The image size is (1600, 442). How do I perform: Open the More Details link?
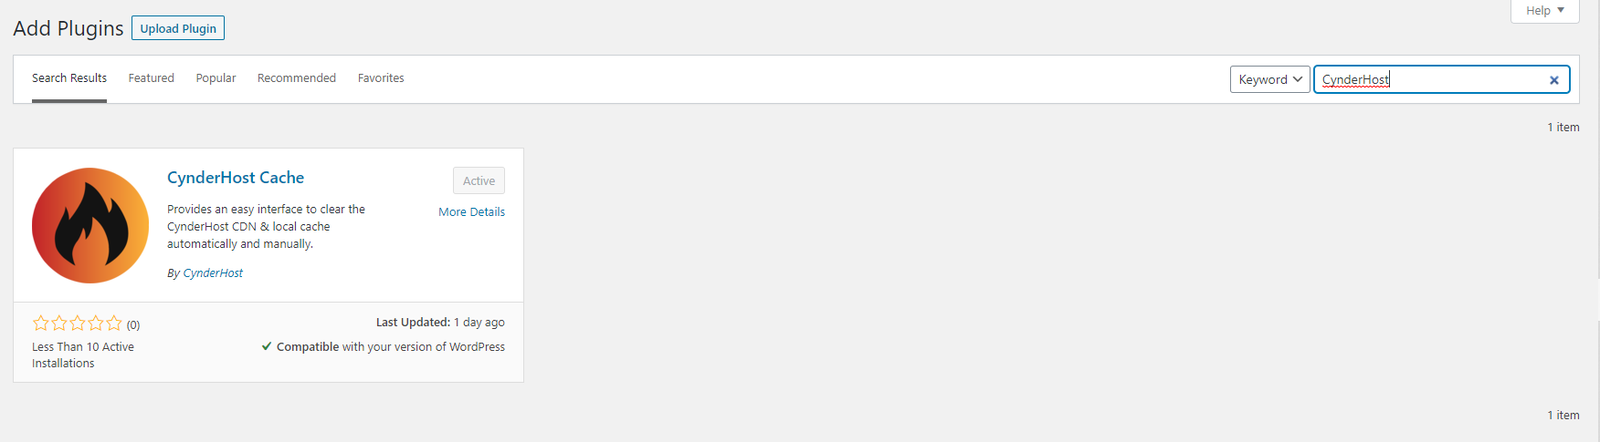click(x=472, y=212)
